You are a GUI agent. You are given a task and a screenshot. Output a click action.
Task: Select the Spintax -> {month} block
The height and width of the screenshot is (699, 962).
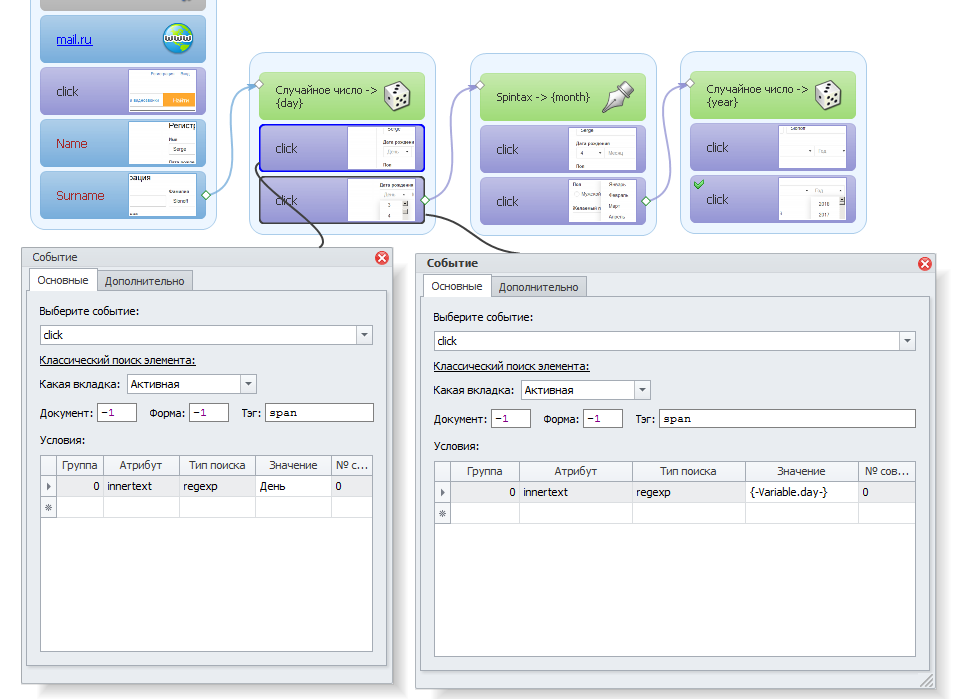(x=563, y=97)
